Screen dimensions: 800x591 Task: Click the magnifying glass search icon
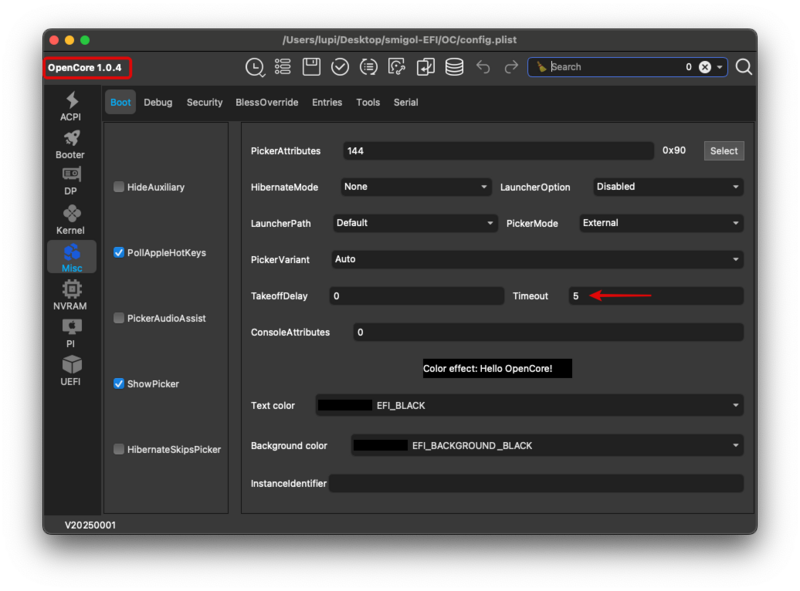(x=744, y=67)
